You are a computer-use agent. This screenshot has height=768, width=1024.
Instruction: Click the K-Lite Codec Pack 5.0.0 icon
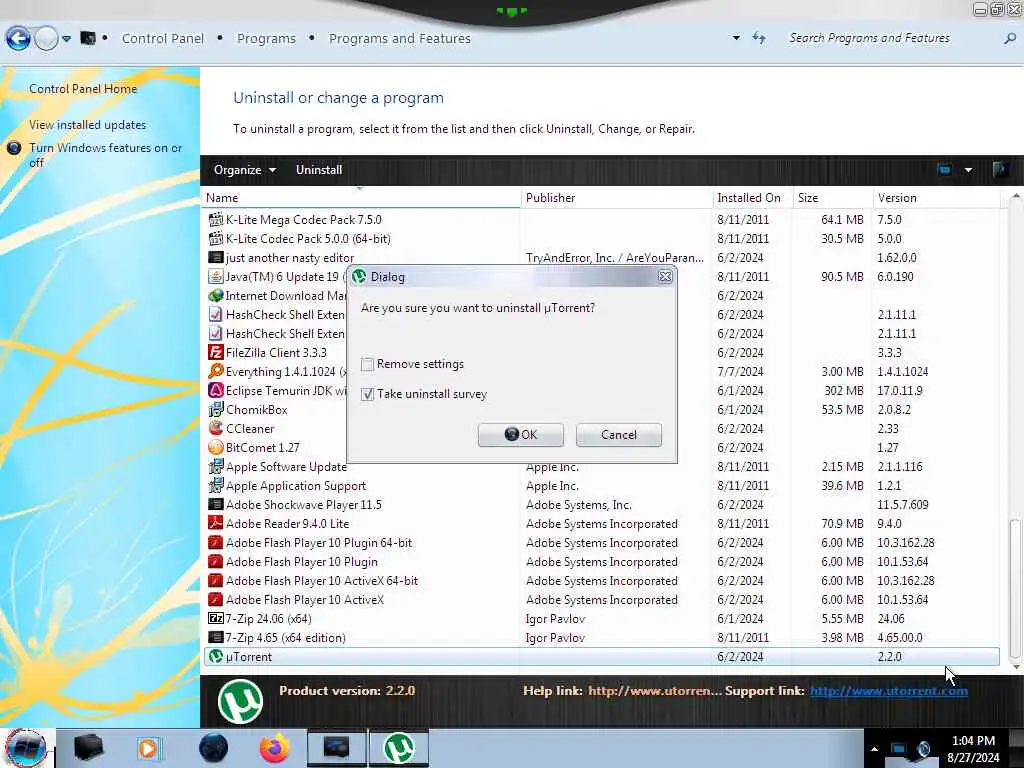tap(216, 238)
